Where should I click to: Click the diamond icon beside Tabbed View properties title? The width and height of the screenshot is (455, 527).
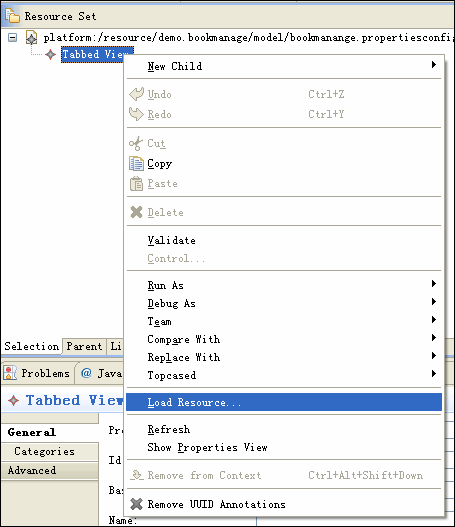click(x=13, y=400)
